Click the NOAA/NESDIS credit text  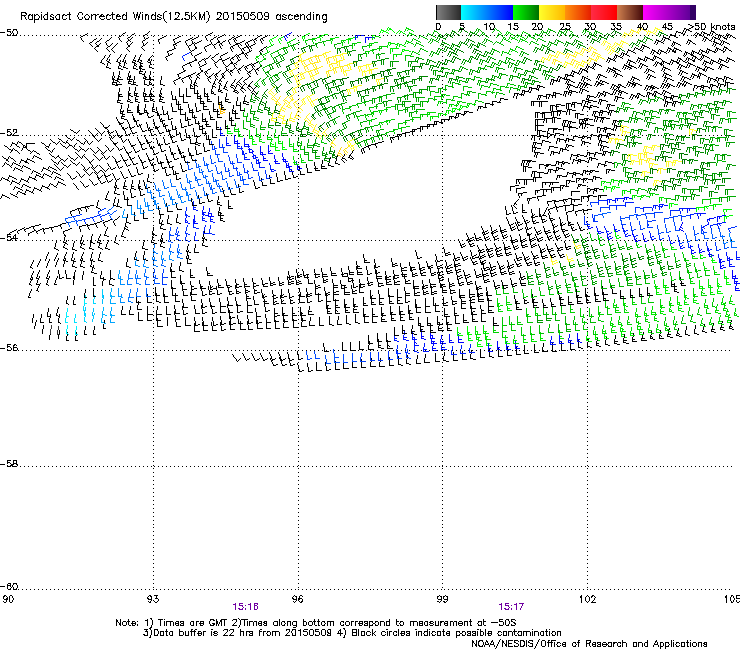589,644
